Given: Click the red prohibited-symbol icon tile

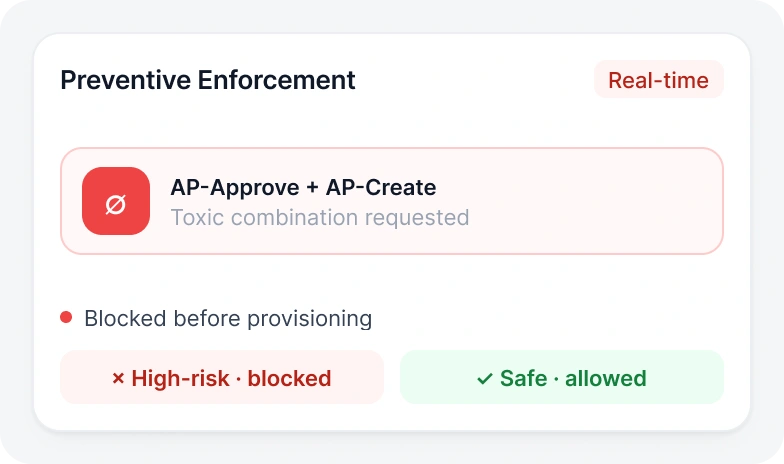Looking at the screenshot, I should pyautogui.click(x=116, y=201).
